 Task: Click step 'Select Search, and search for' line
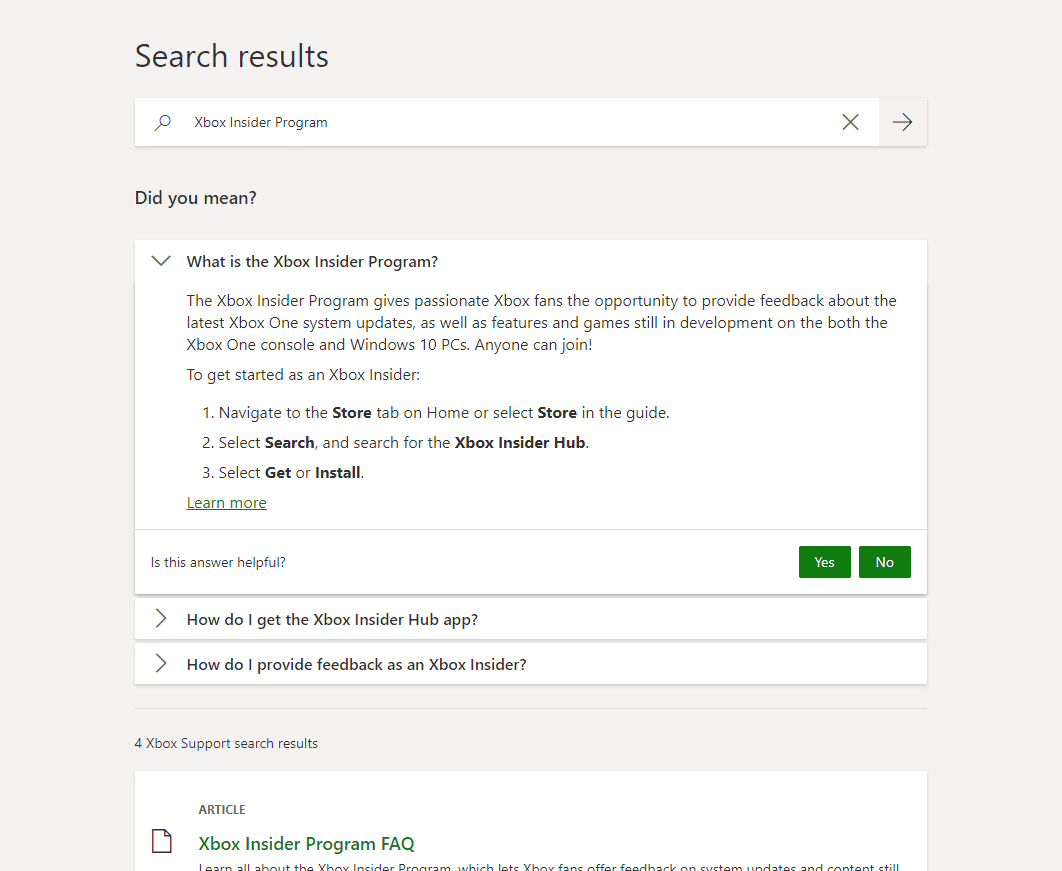[x=396, y=442]
